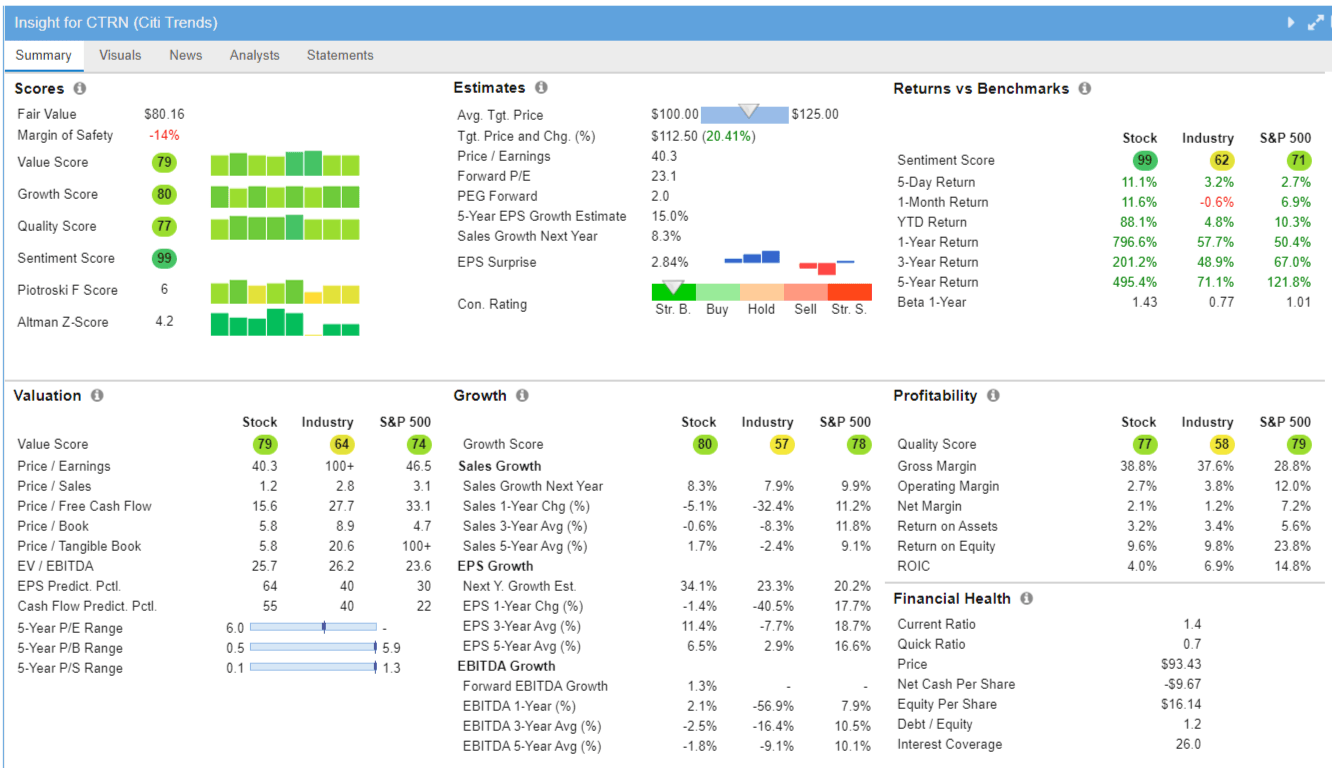The height and width of the screenshot is (768, 1332).
Task: Click the YTD Return 88.1% stock value
Action: click(1138, 222)
